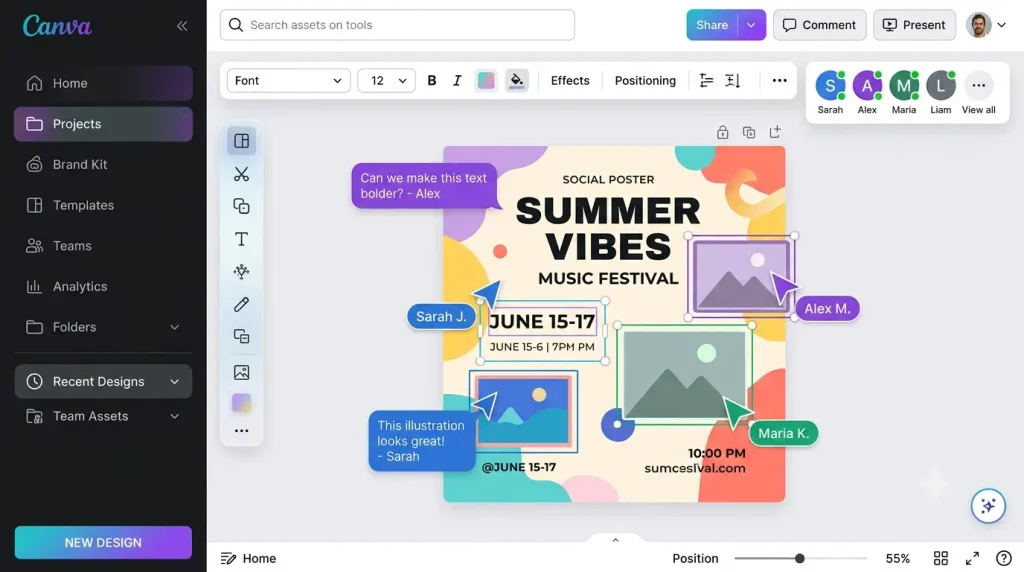The image size is (1024, 572).
Task: Toggle italic formatting
Action: (457, 80)
